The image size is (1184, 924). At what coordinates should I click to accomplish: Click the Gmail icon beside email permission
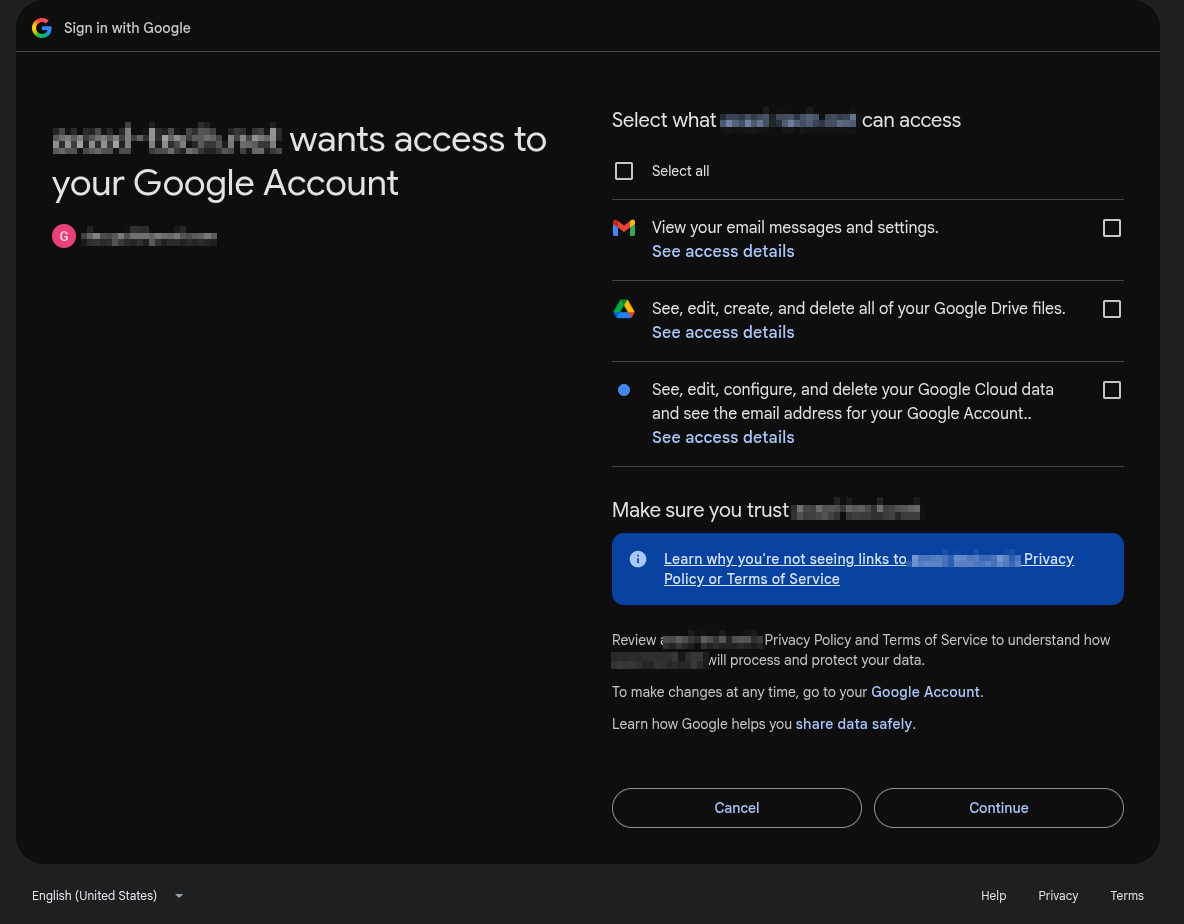tap(624, 227)
